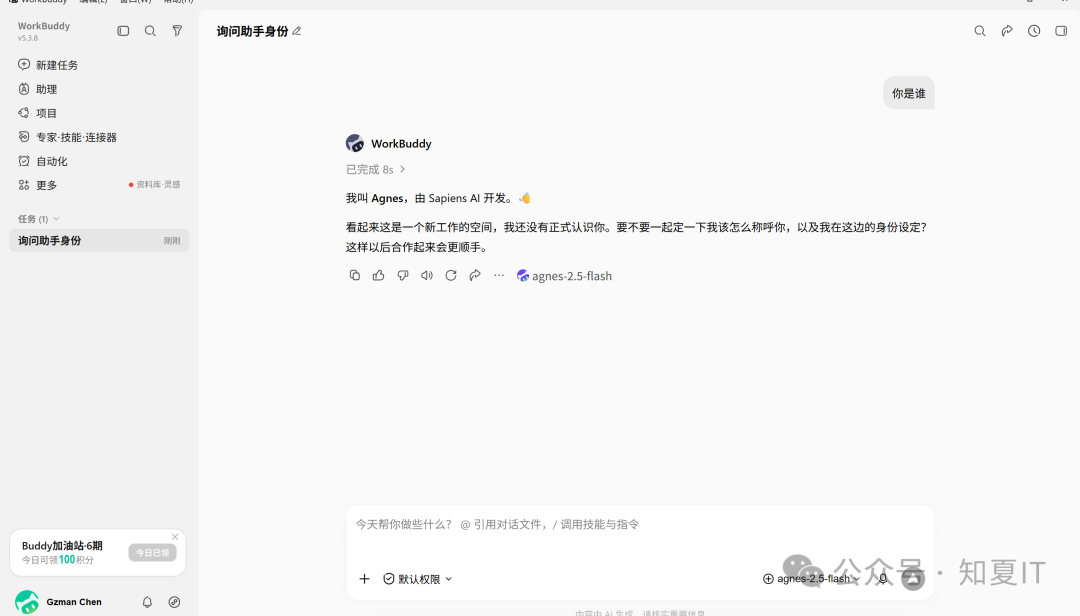Click the Gzman Chen username
Screen dimensions: 1080x616
point(74,602)
